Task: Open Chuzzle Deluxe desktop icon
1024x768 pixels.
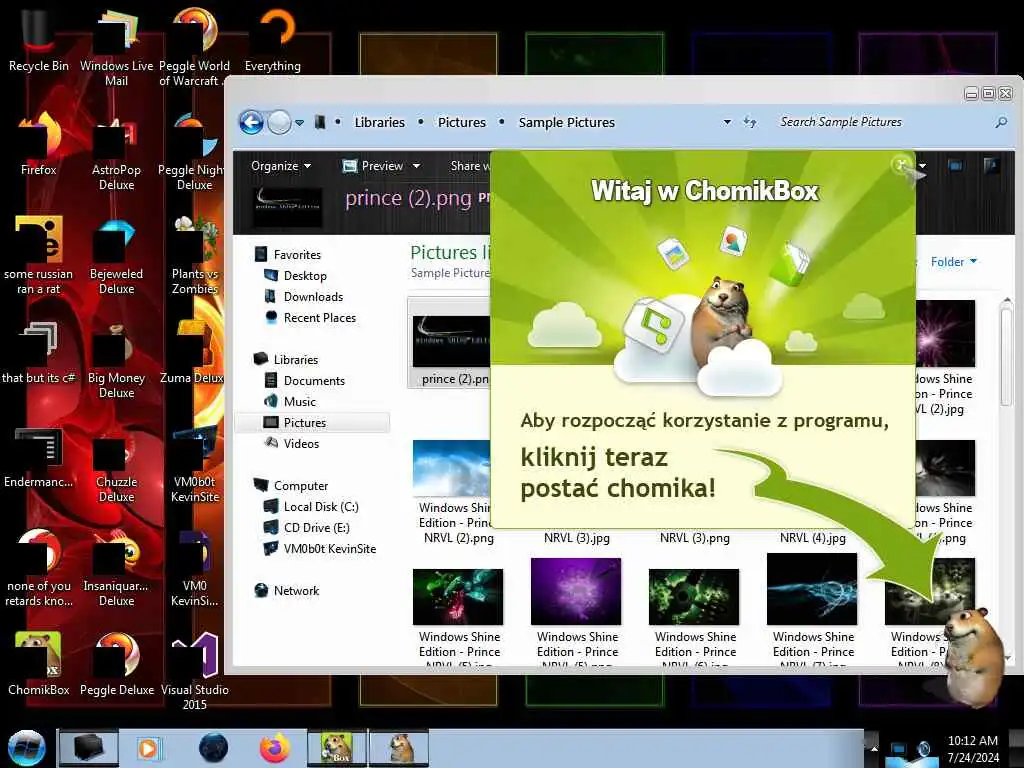Action: click(x=116, y=464)
